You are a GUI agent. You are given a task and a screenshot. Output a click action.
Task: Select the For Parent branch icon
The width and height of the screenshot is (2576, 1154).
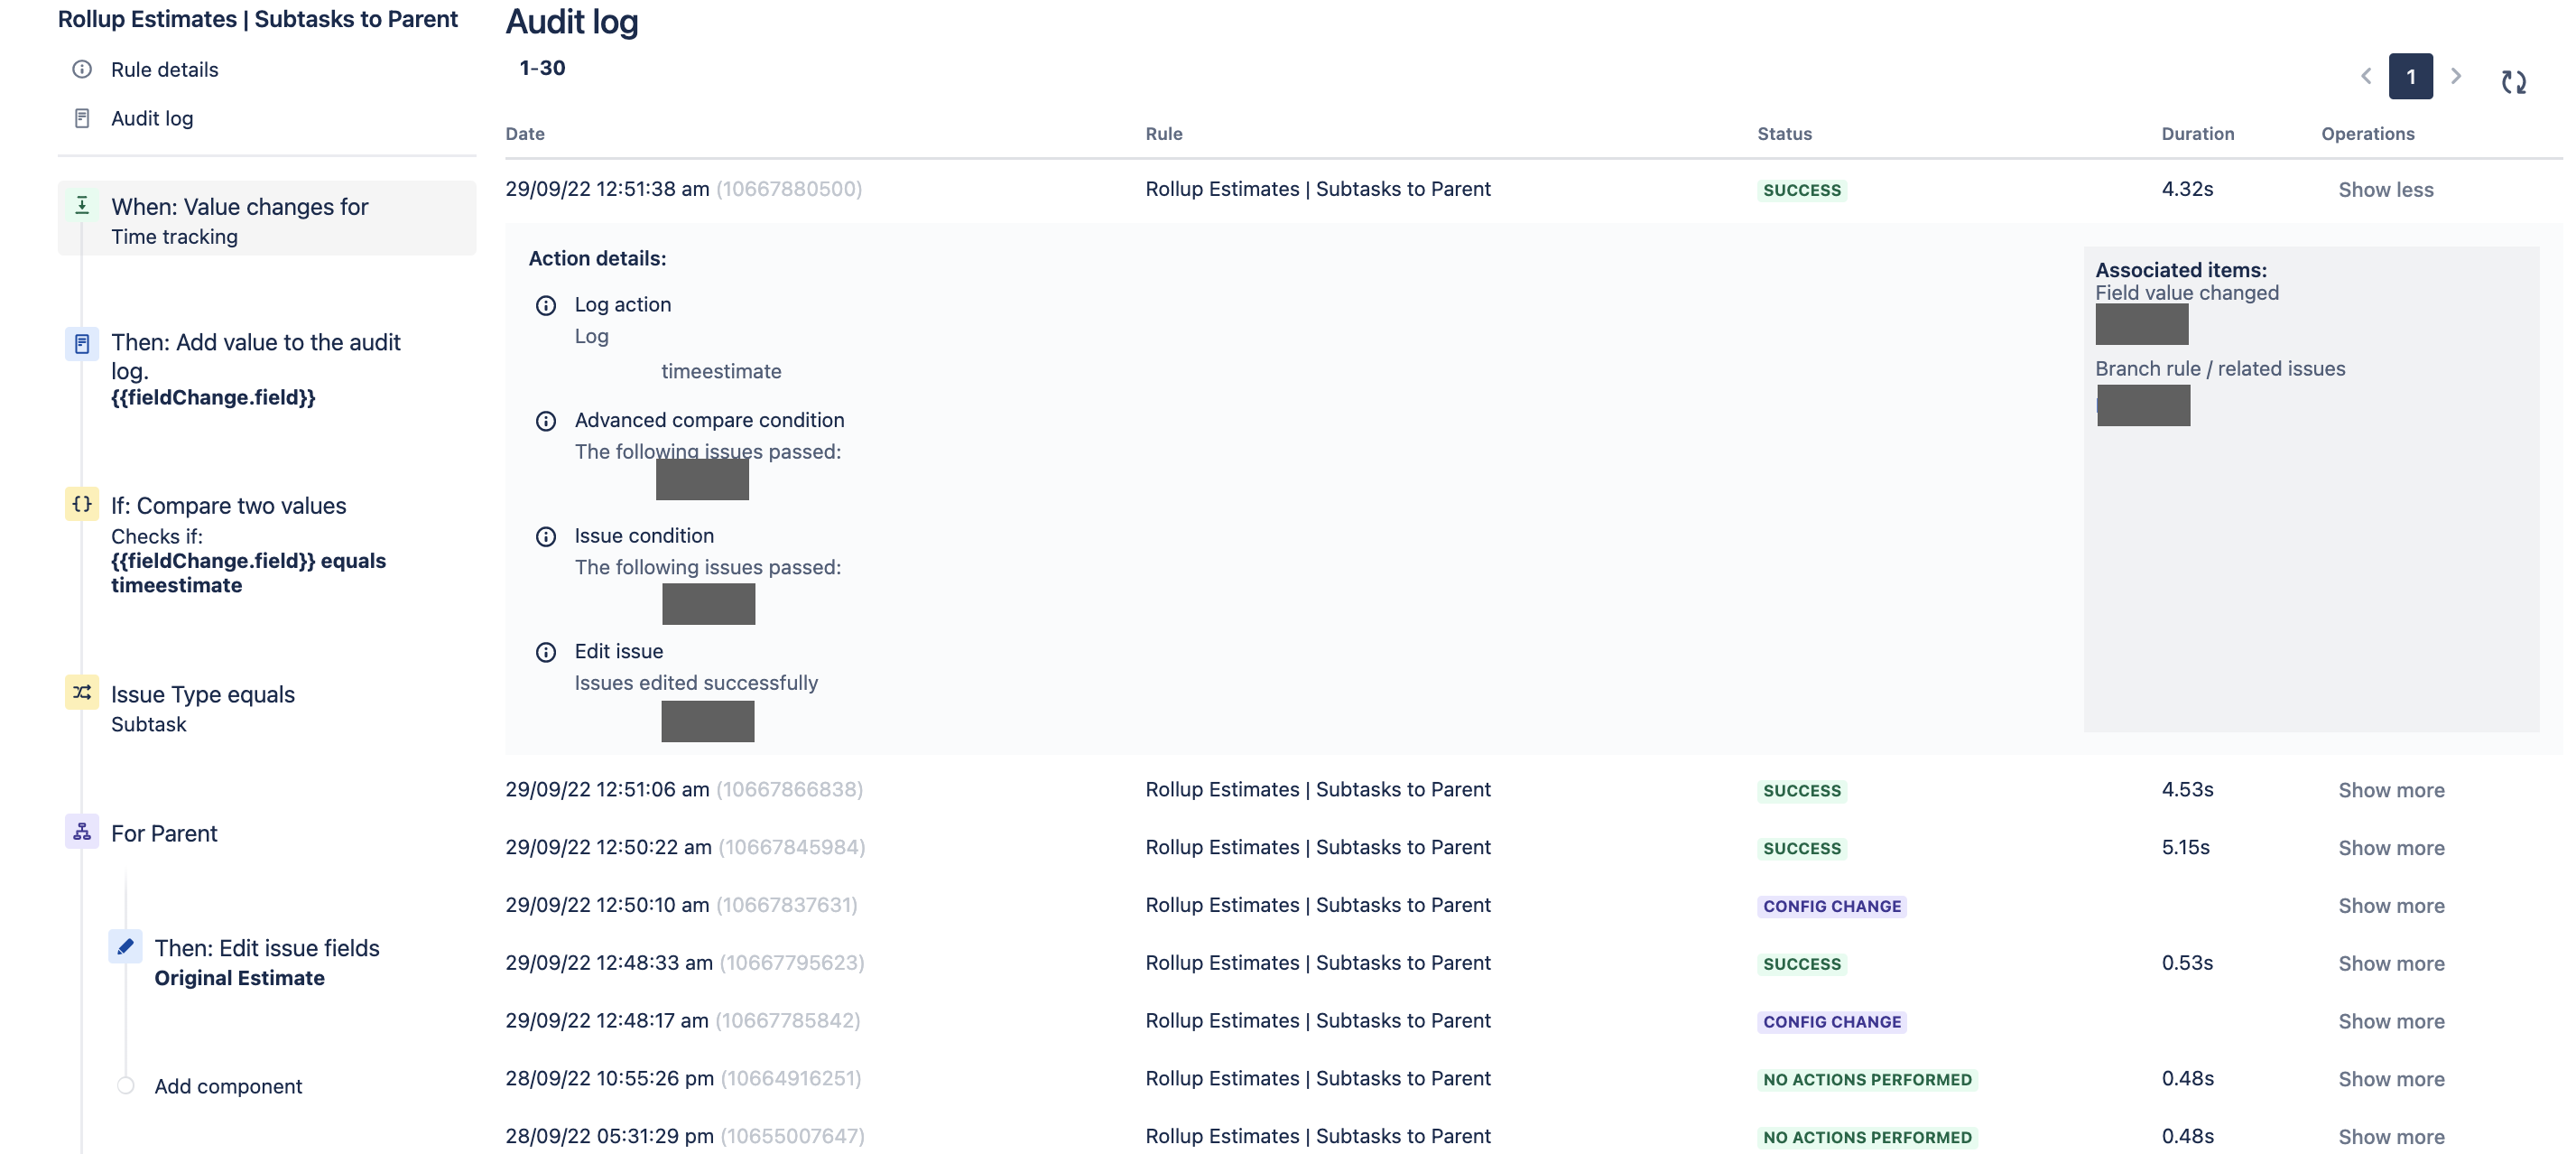pos(82,831)
